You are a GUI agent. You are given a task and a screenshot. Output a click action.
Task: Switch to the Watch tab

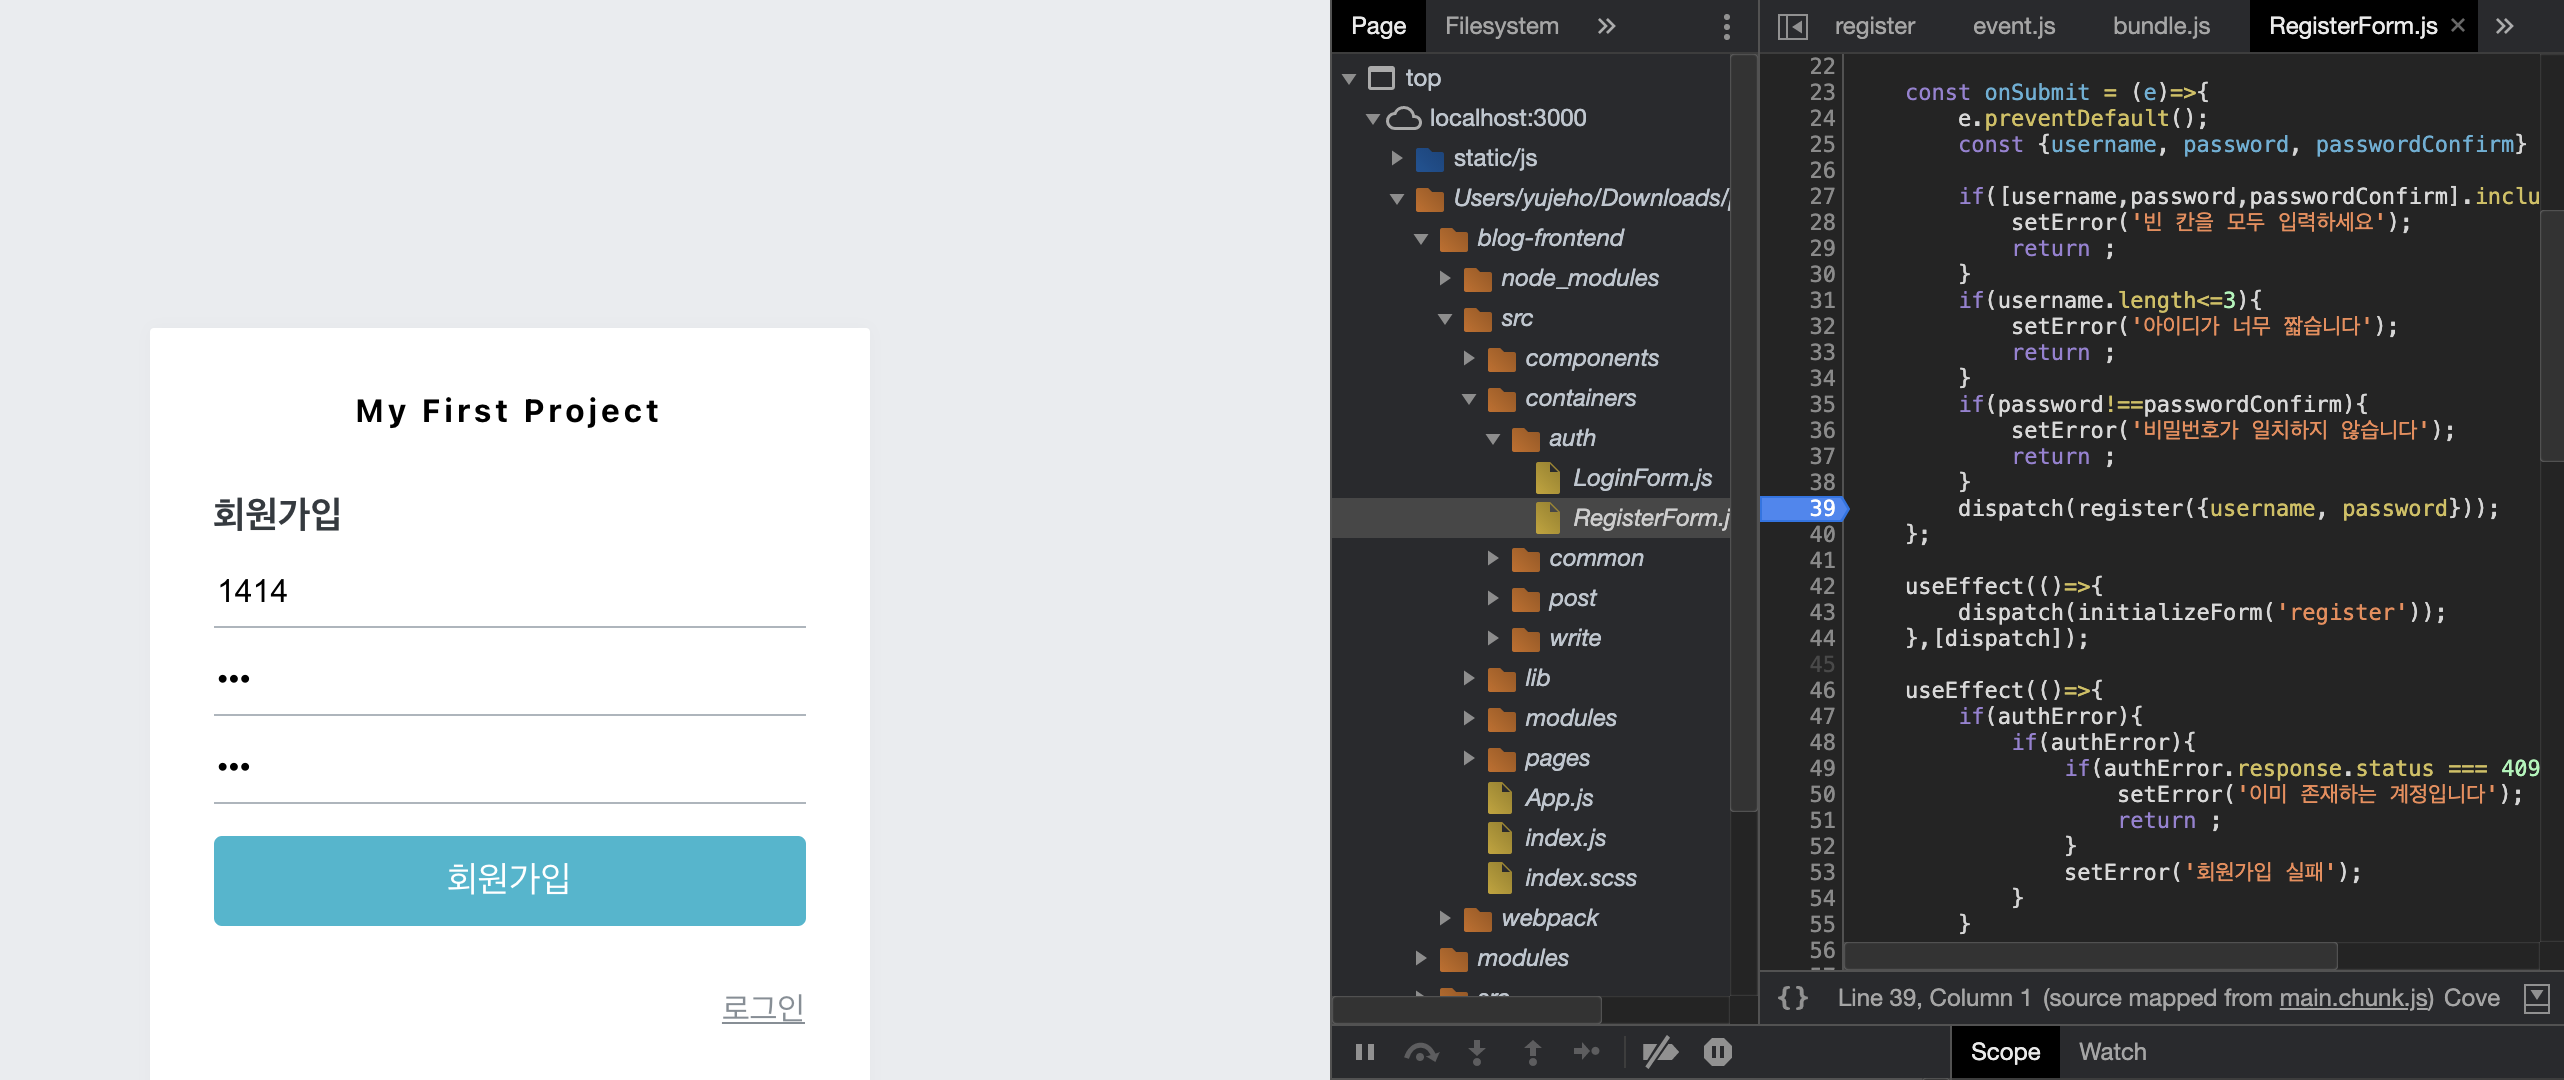[2112, 1052]
